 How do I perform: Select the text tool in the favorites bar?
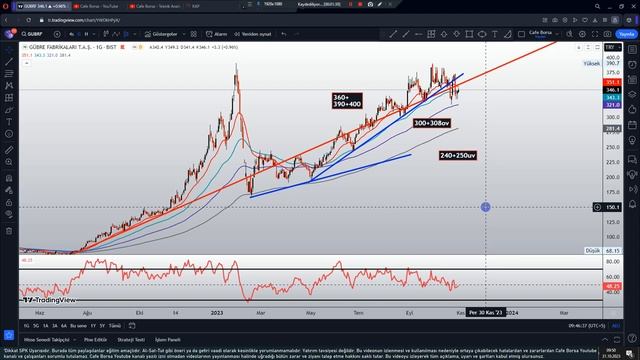pos(495,34)
